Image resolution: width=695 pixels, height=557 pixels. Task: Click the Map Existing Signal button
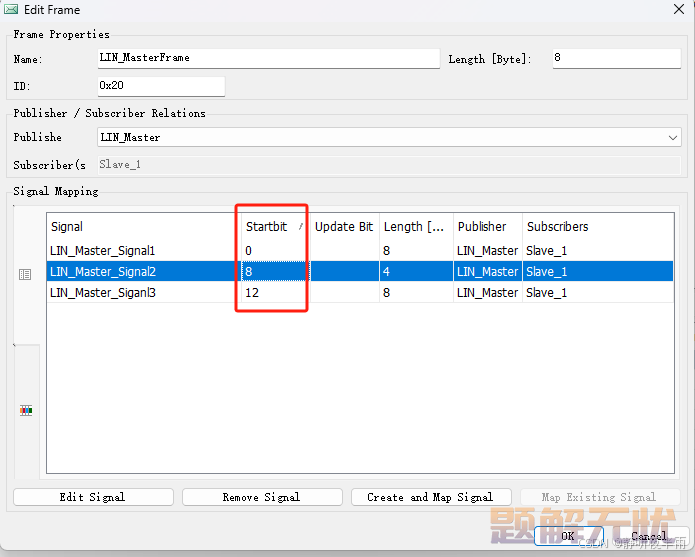[x=600, y=497]
